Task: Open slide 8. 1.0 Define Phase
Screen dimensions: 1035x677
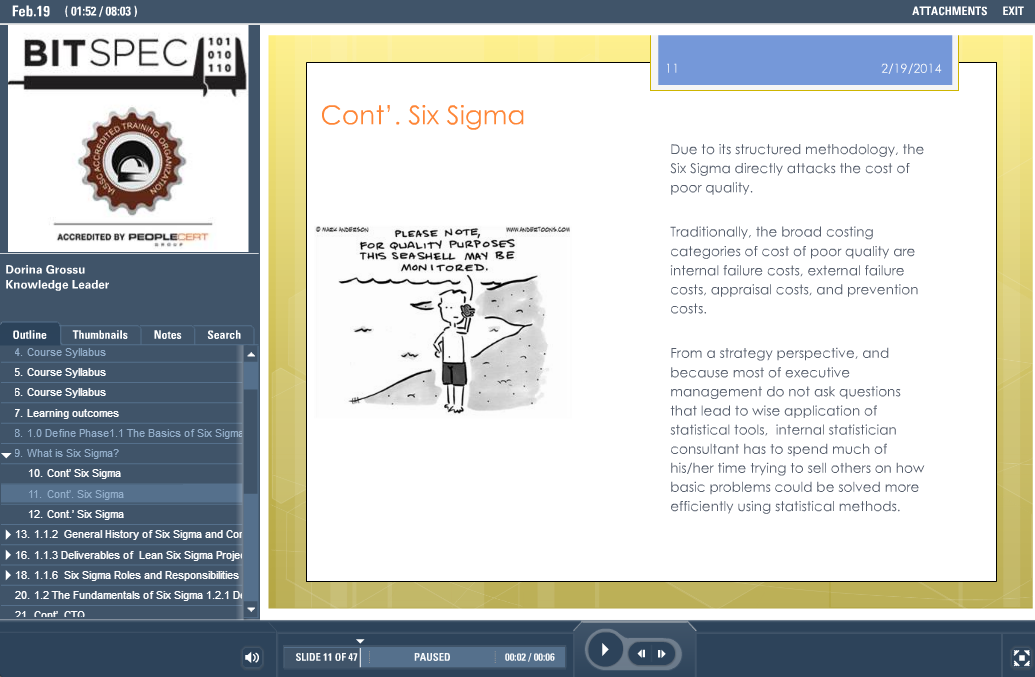Action: coord(122,433)
